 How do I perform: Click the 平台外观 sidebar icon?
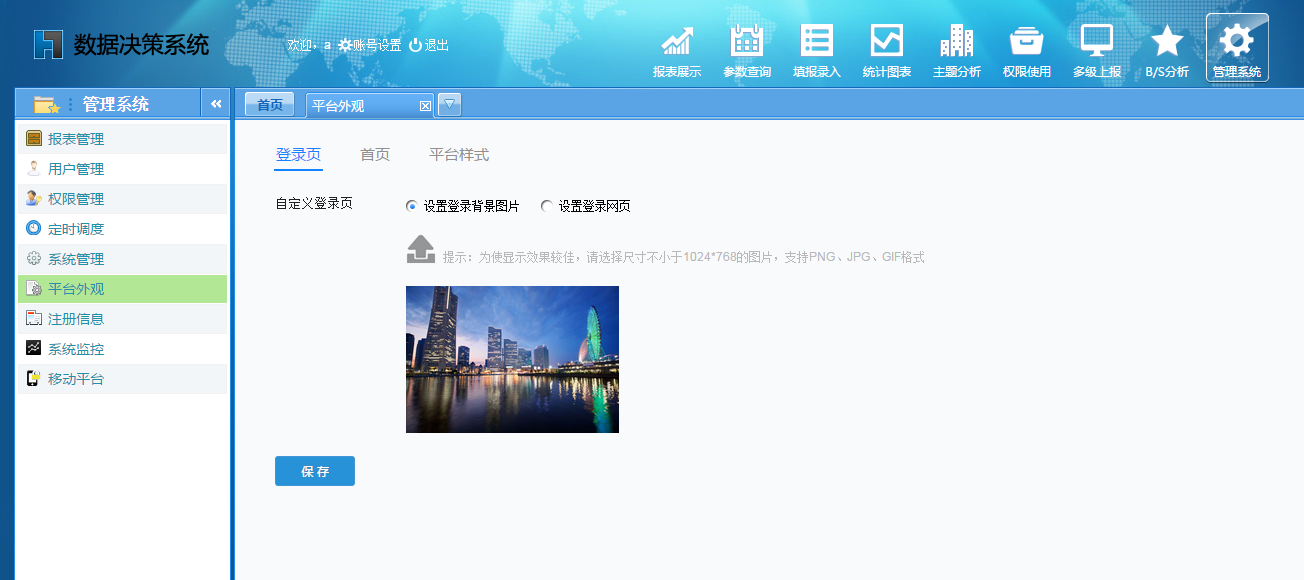[x=34, y=289]
